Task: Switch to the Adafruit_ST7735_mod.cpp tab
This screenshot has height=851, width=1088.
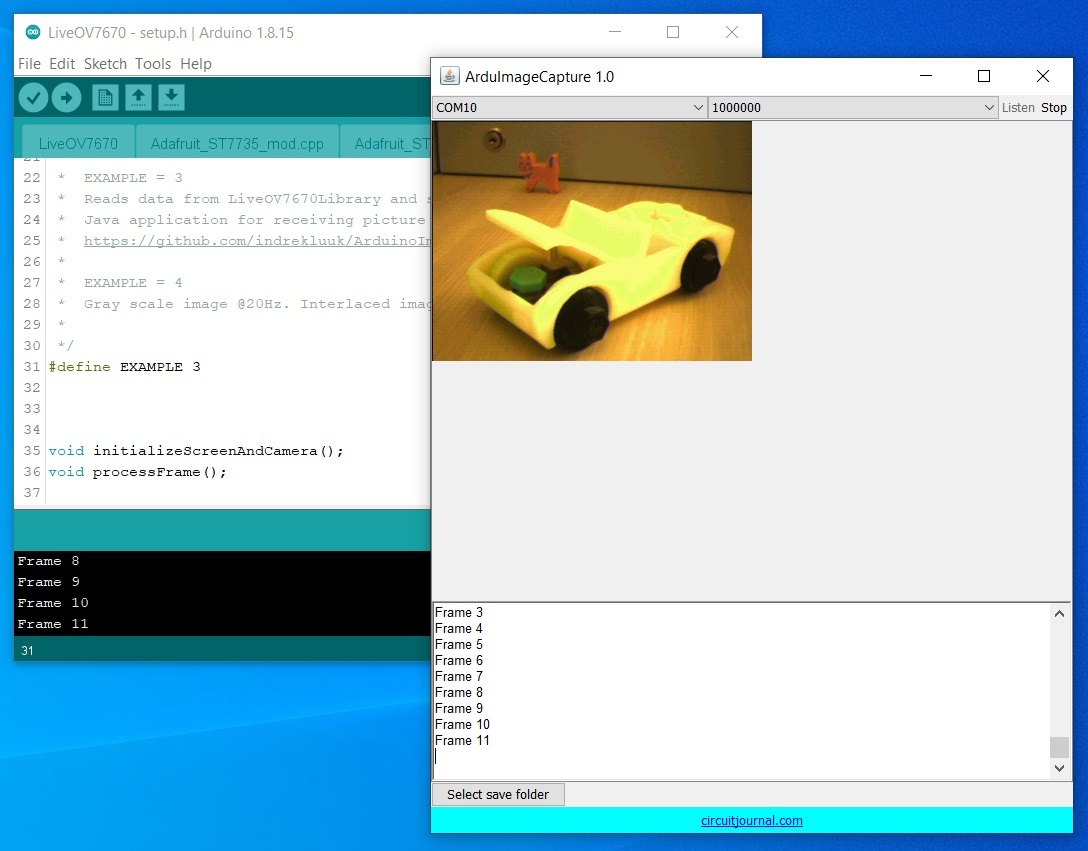Action: coord(237,144)
